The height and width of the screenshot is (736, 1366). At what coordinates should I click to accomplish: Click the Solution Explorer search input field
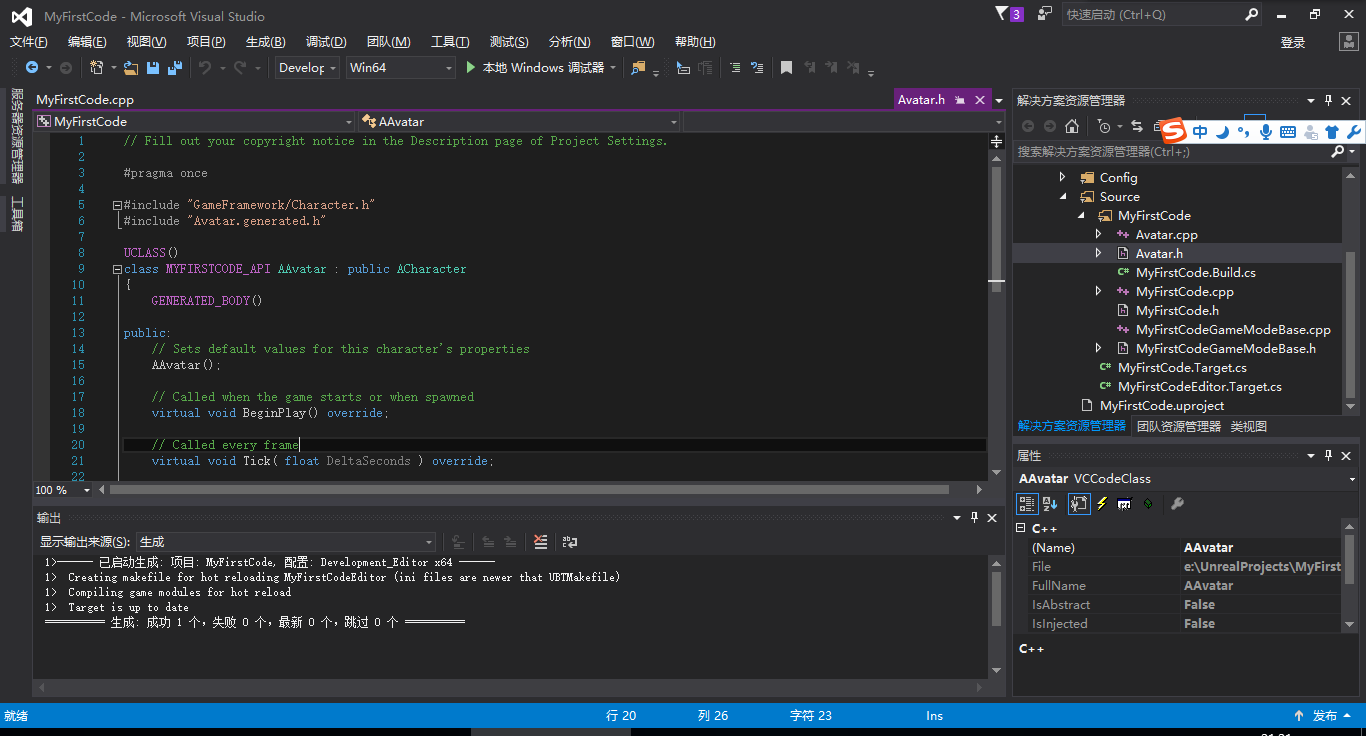tap(1171, 152)
